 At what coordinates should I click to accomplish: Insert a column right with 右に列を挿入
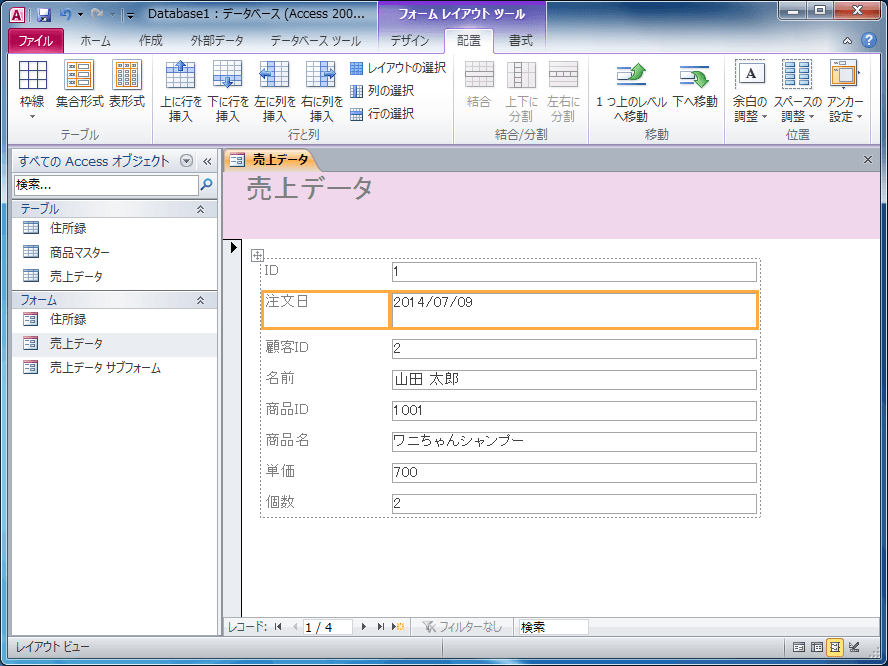point(322,91)
